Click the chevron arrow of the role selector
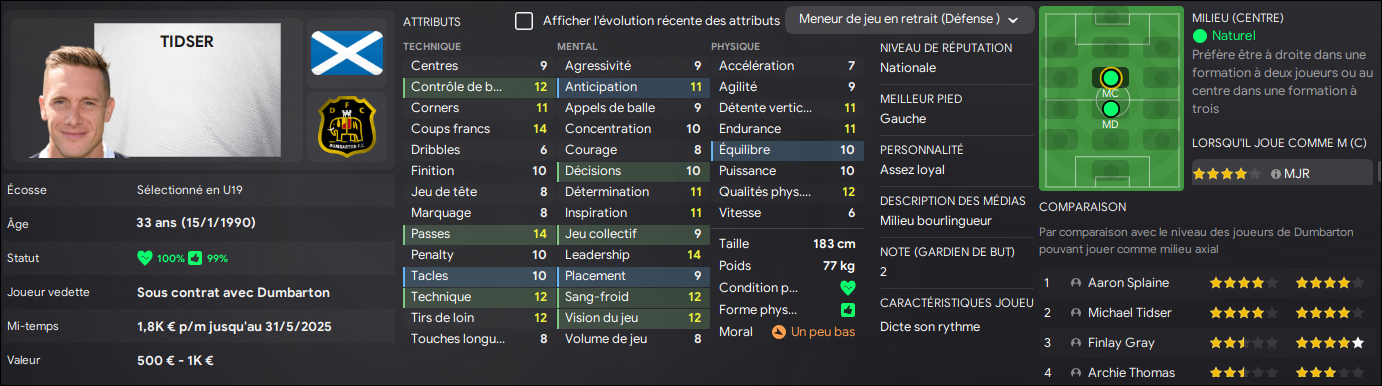Screen dimensions: 1382x386 click(x=1014, y=20)
